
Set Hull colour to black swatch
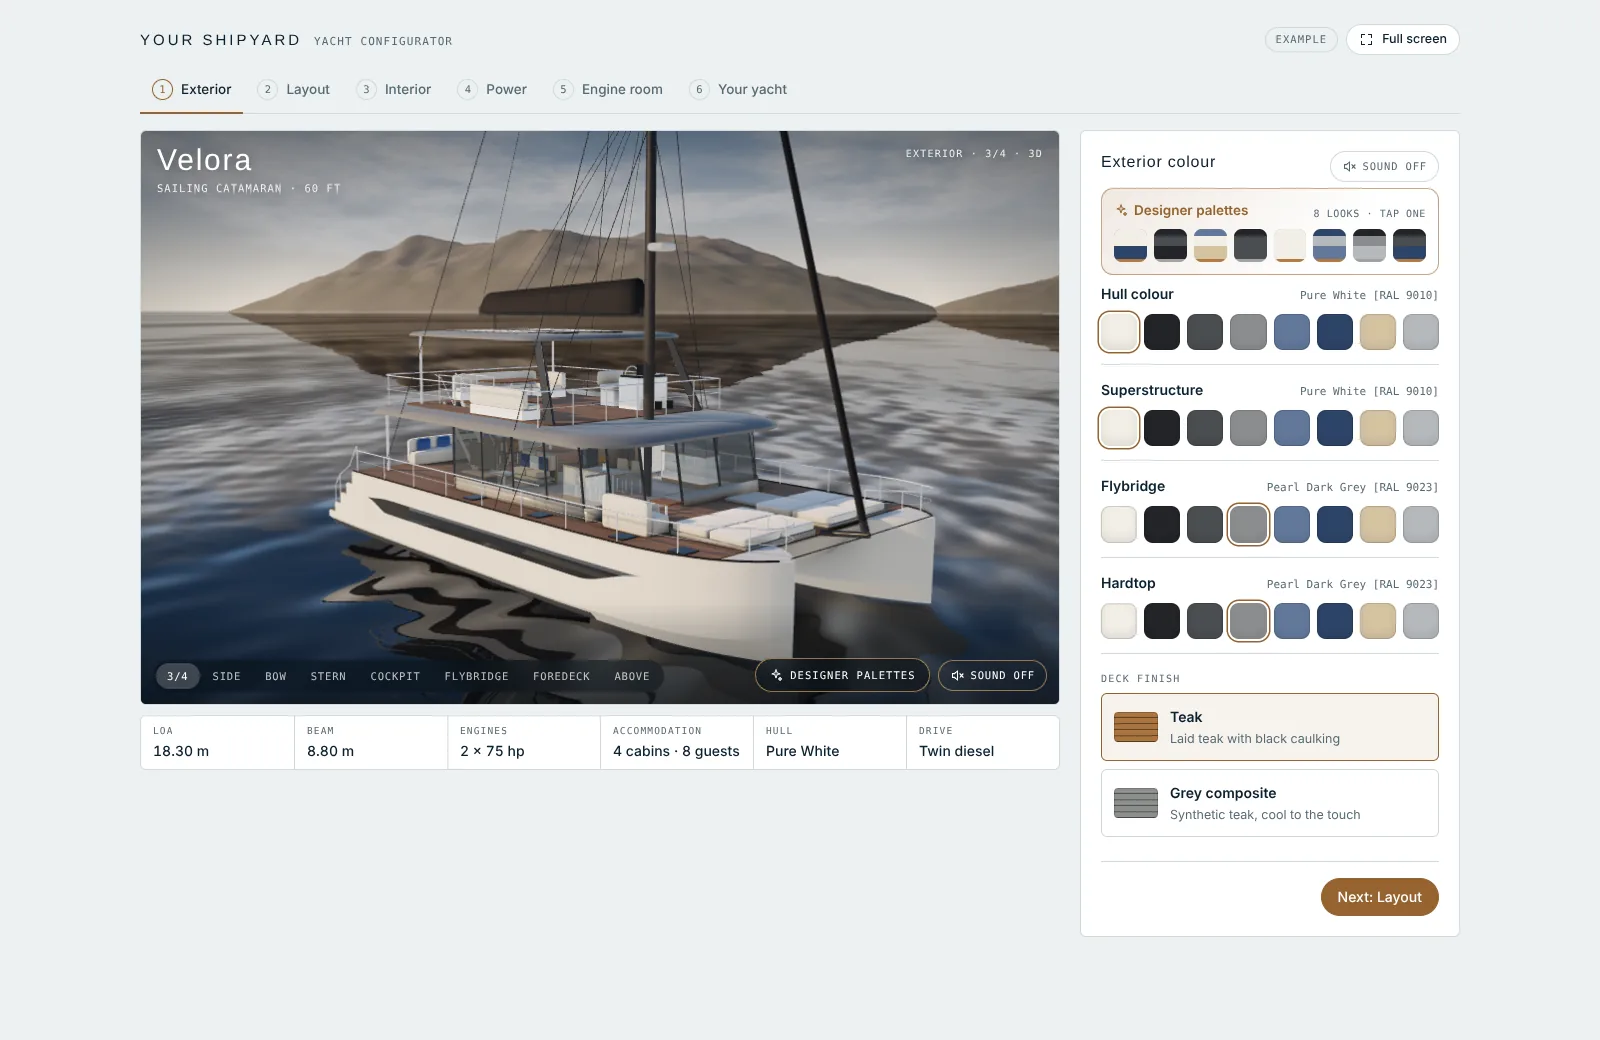(1162, 332)
